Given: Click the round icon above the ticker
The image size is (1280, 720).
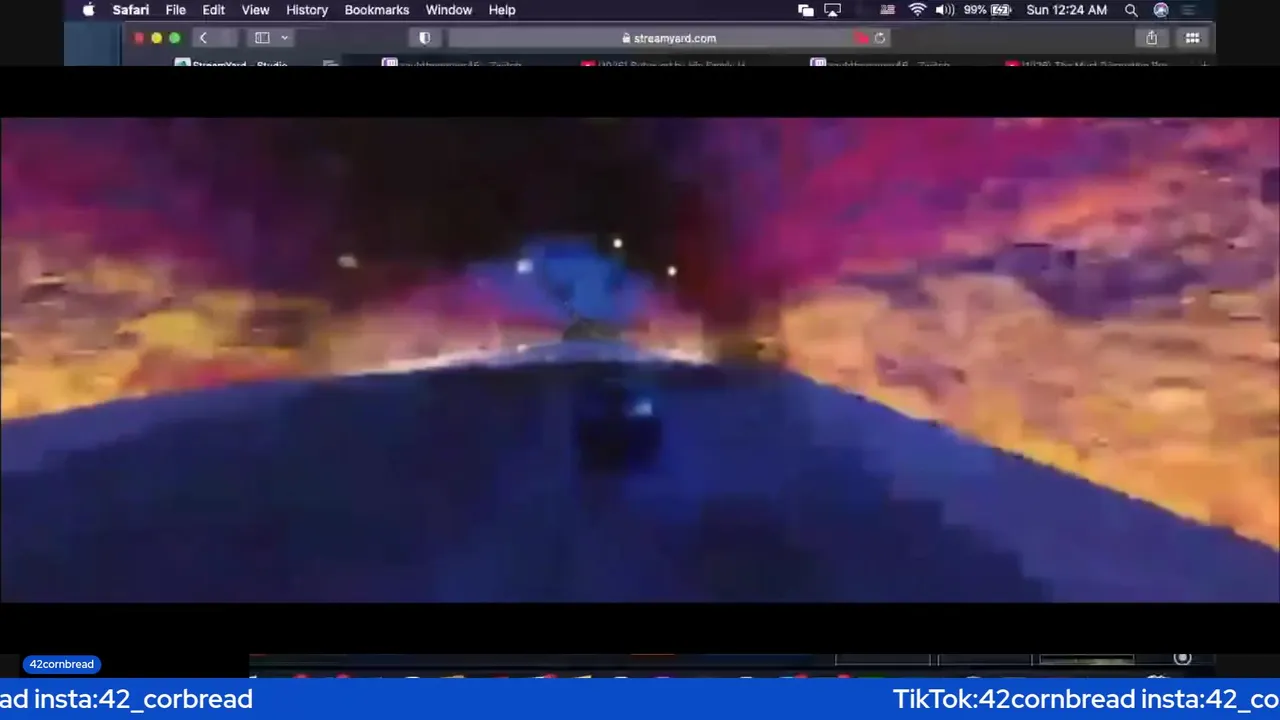Looking at the screenshot, I should click(1182, 658).
